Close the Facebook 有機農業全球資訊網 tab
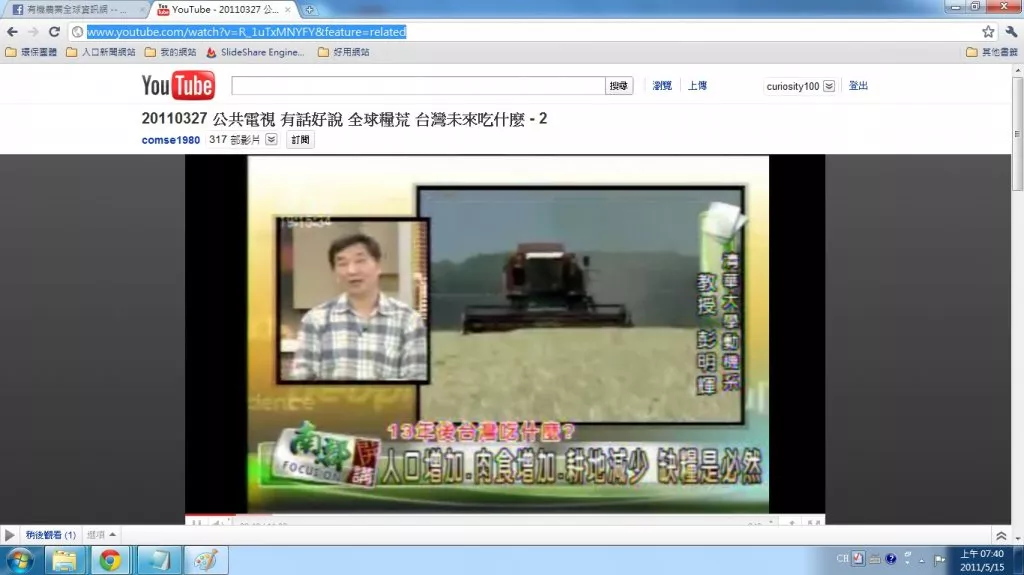The height and width of the screenshot is (575, 1024). (x=142, y=10)
